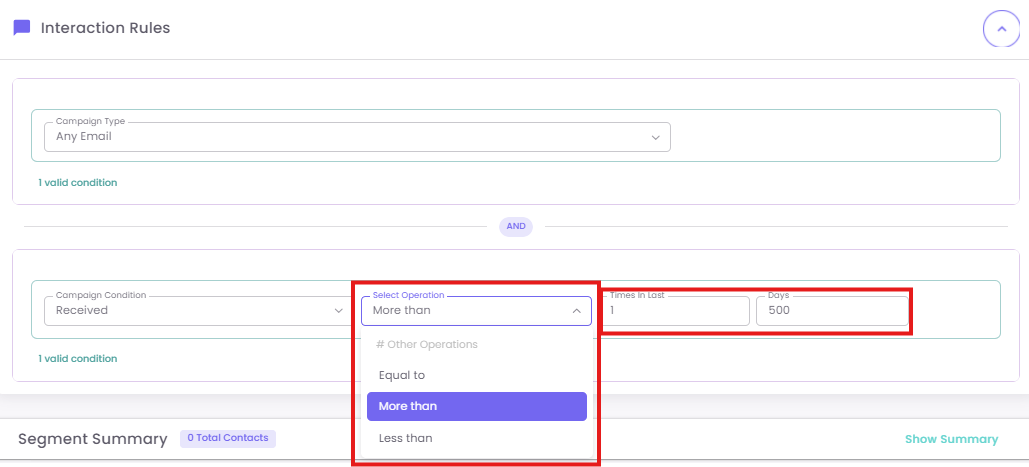The height and width of the screenshot is (467, 1029).
Task: Click the chevron arrow in Campaign Type field
Action: coord(655,137)
